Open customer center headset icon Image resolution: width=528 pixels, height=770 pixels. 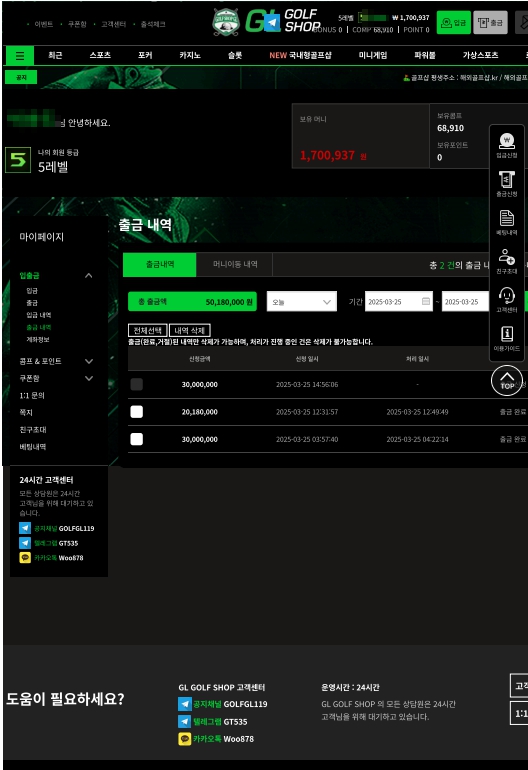506,300
